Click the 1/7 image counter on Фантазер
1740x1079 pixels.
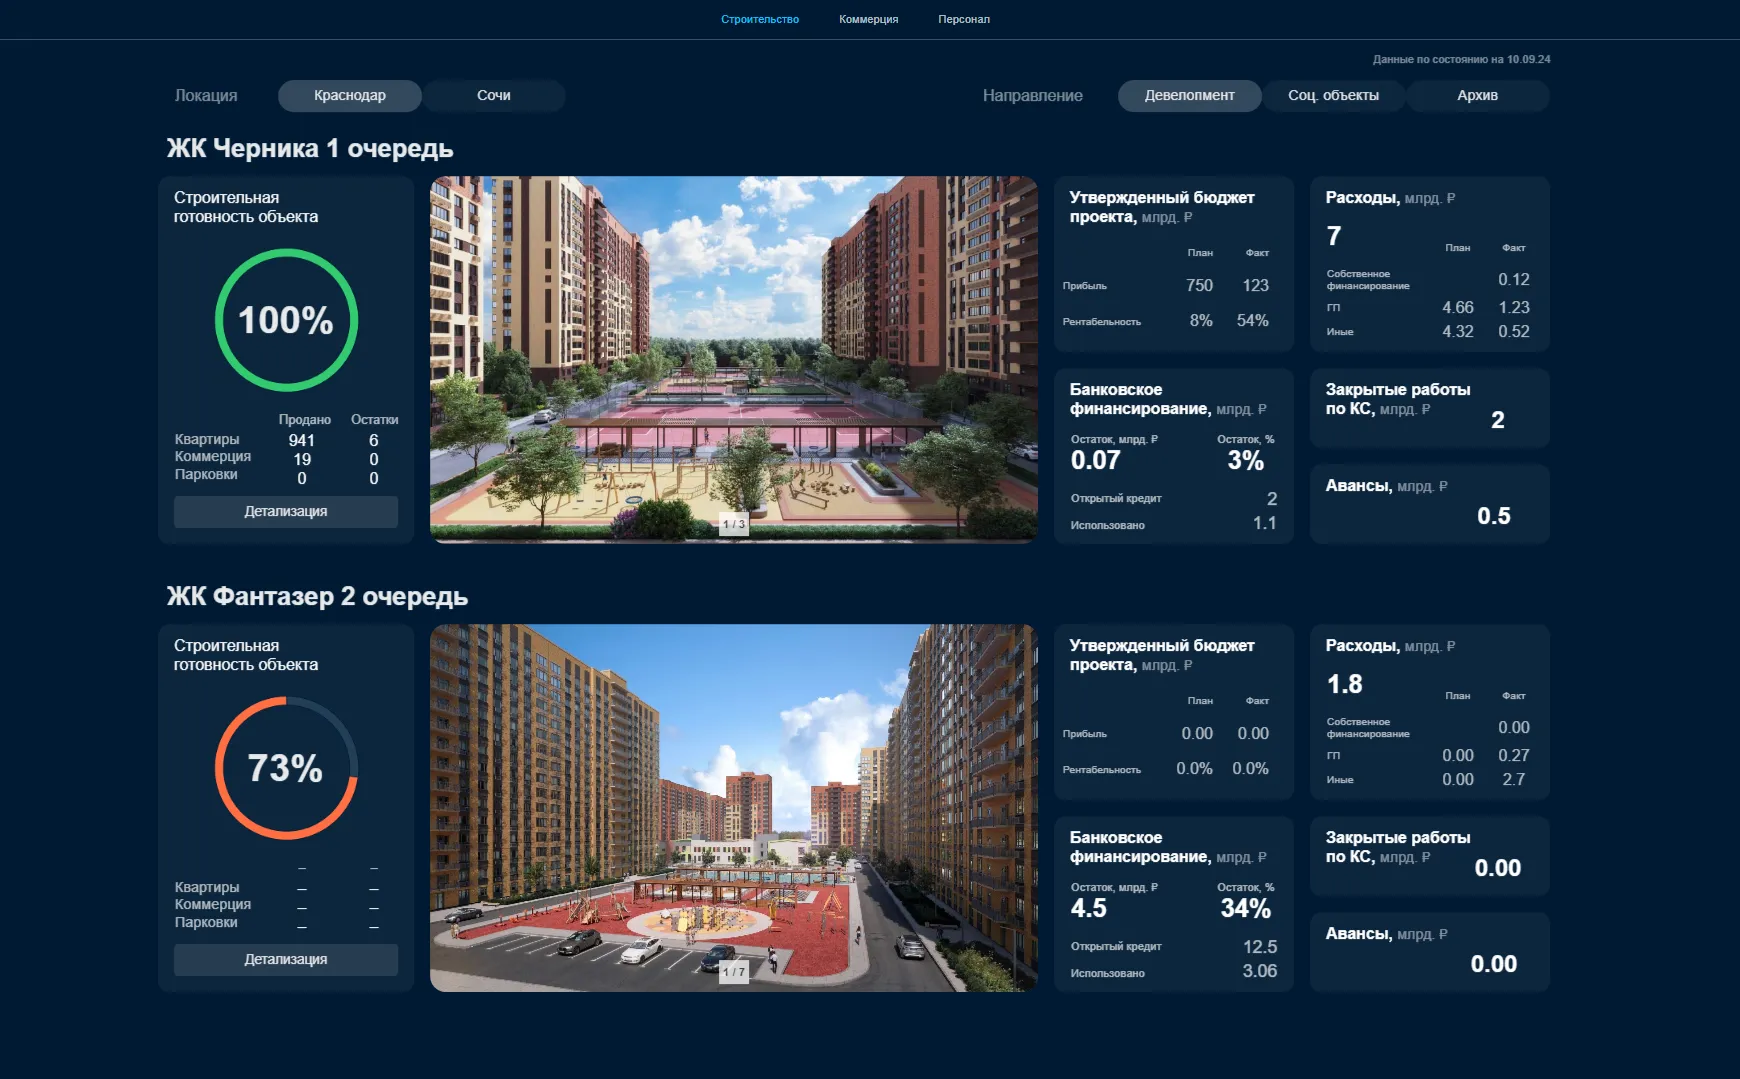[734, 972]
